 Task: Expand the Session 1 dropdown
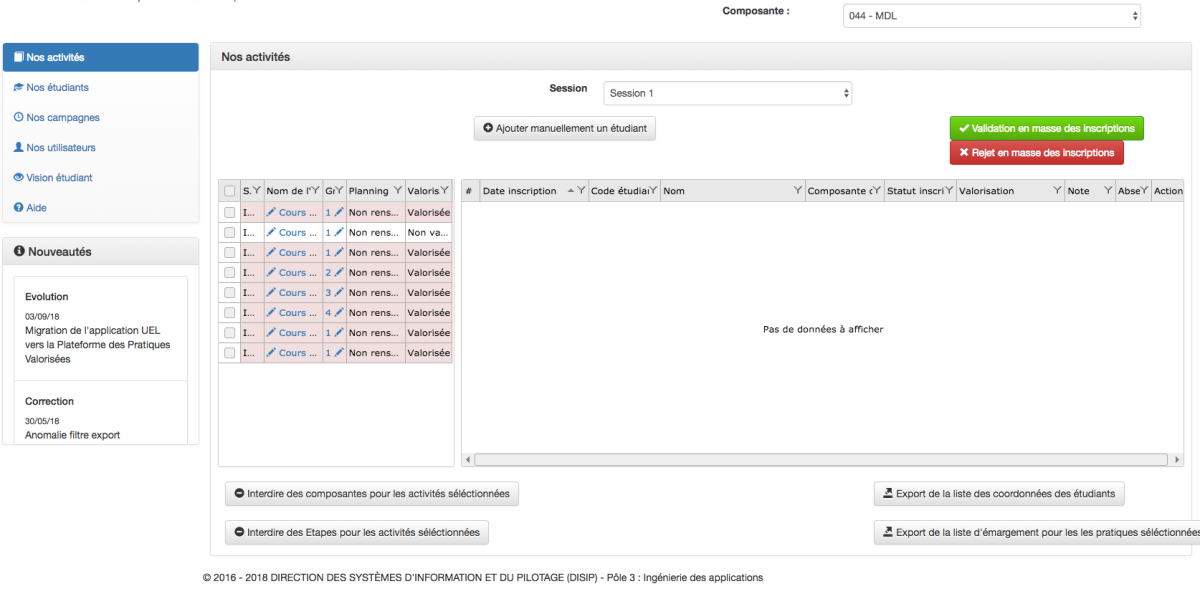pyautogui.click(x=727, y=93)
